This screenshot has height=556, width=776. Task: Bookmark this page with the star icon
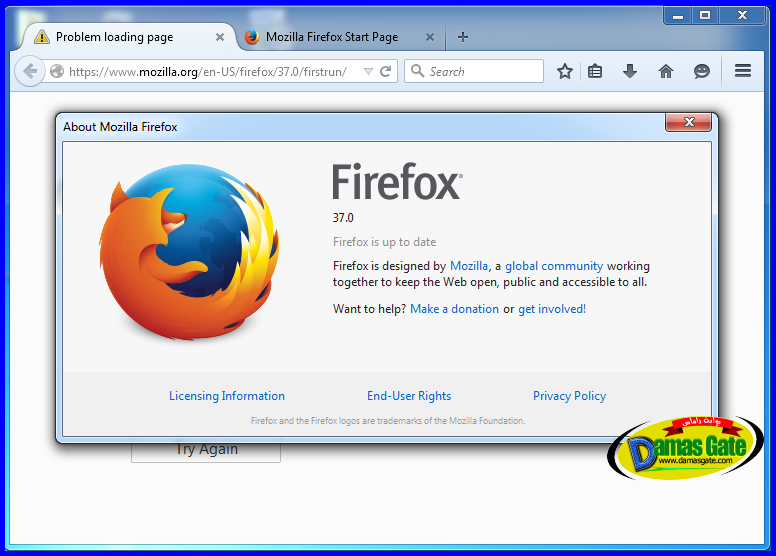[565, 71]
